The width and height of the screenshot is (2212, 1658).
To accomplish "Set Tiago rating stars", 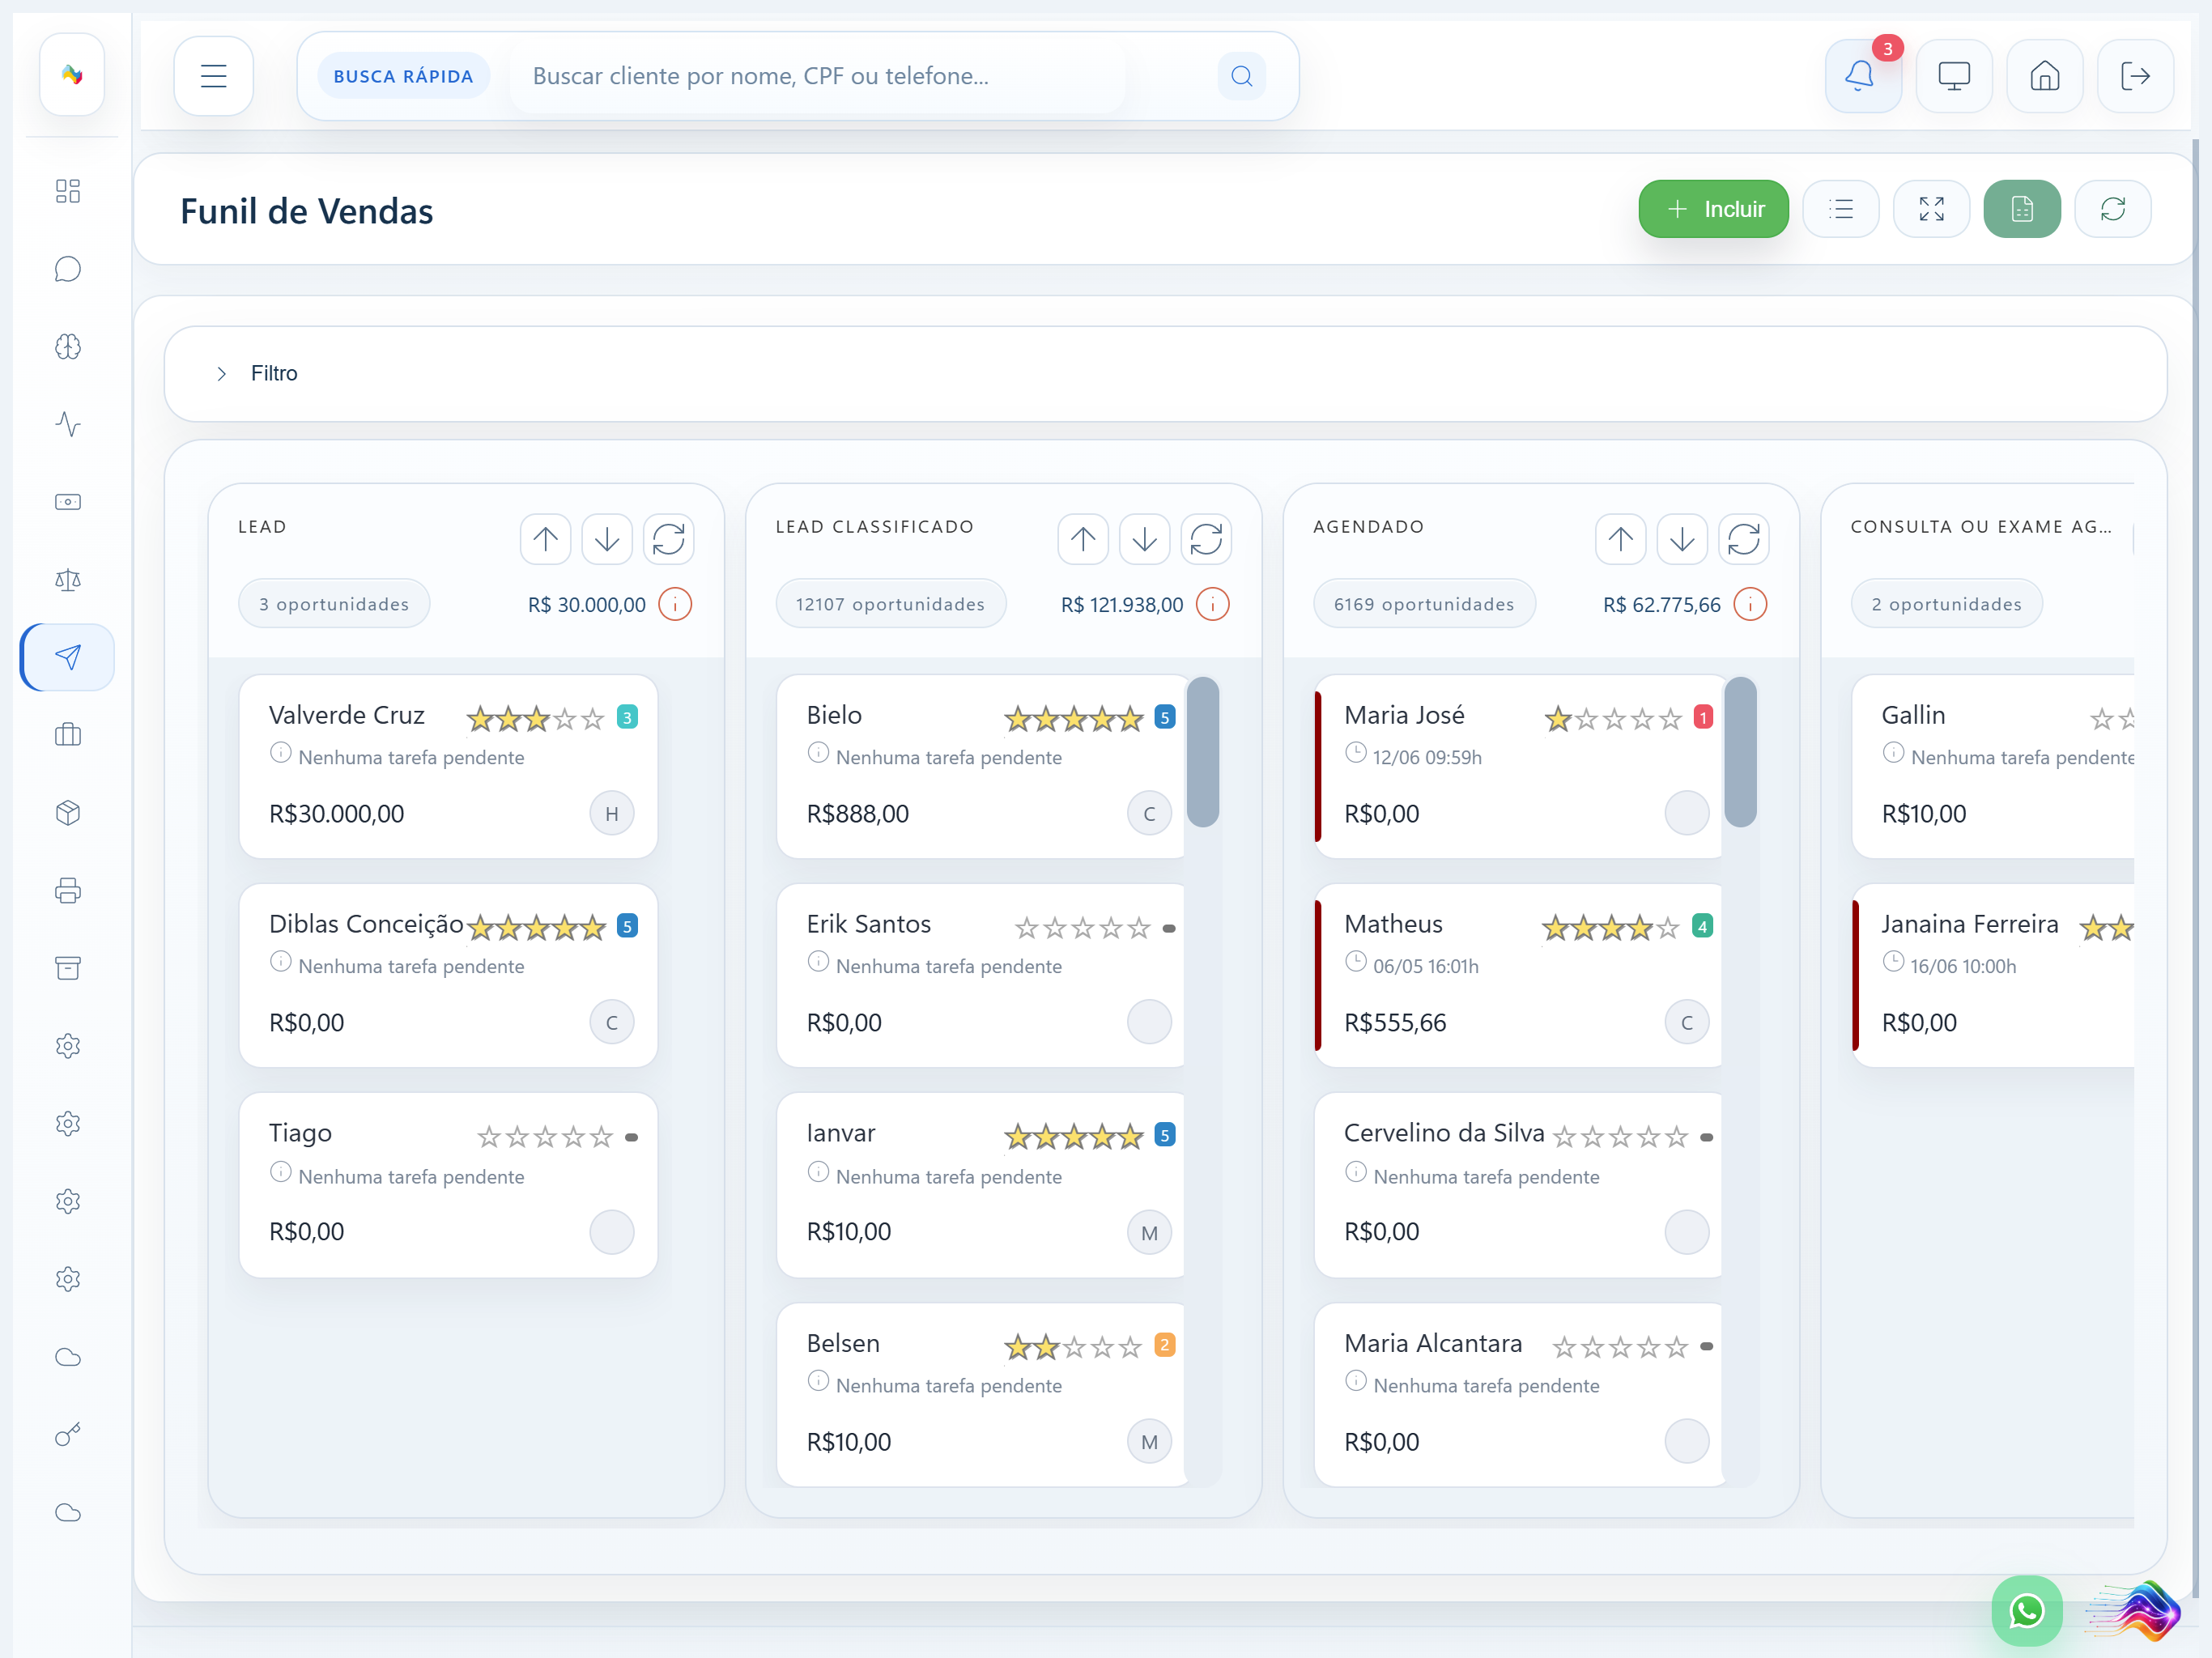I will (x=544, y=1137).
